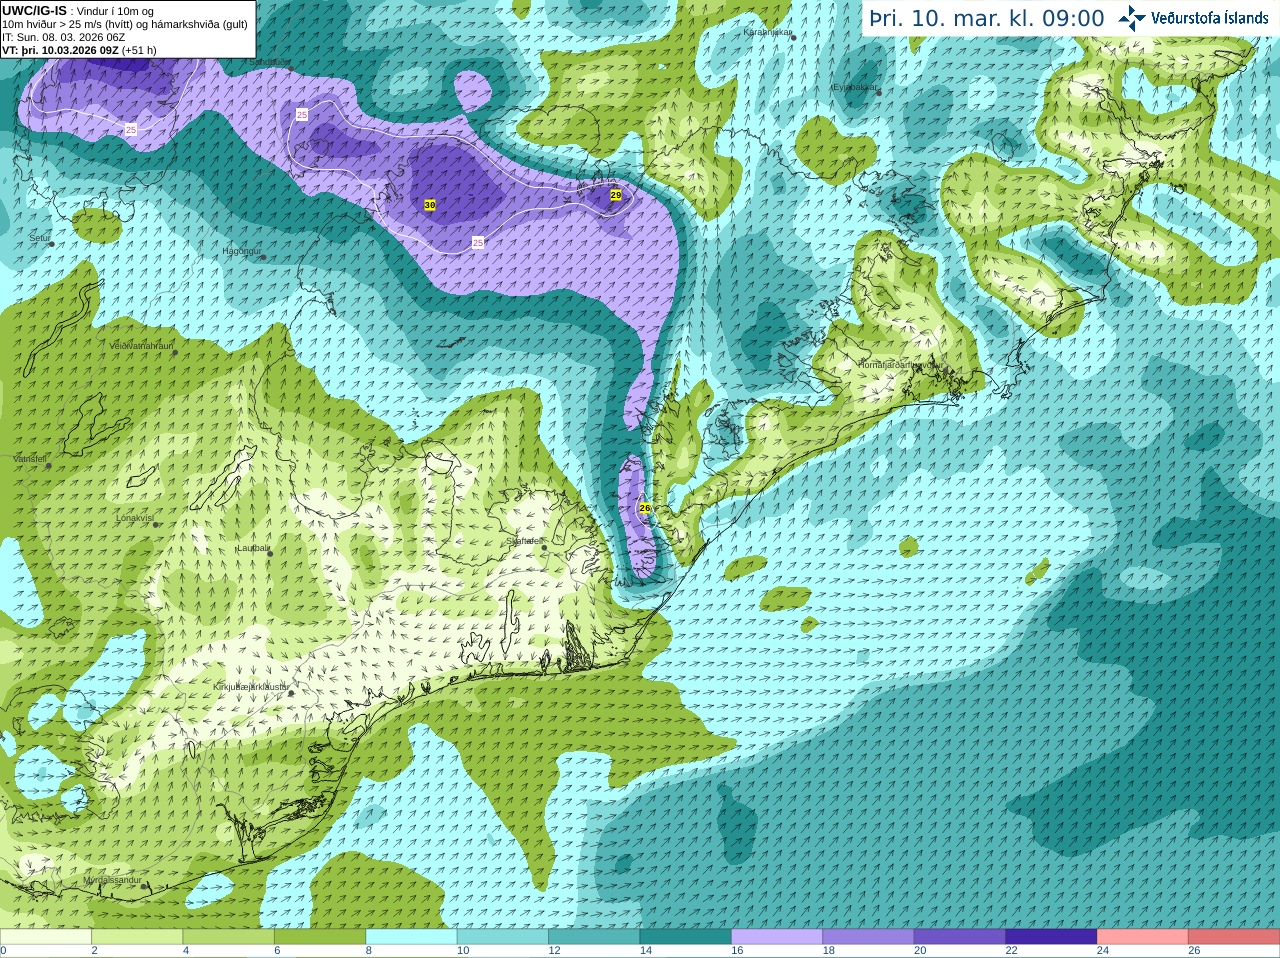The image size is (1280, 958).
Task: Click the yellow 30 max gust marker
Action: (430, 205)
